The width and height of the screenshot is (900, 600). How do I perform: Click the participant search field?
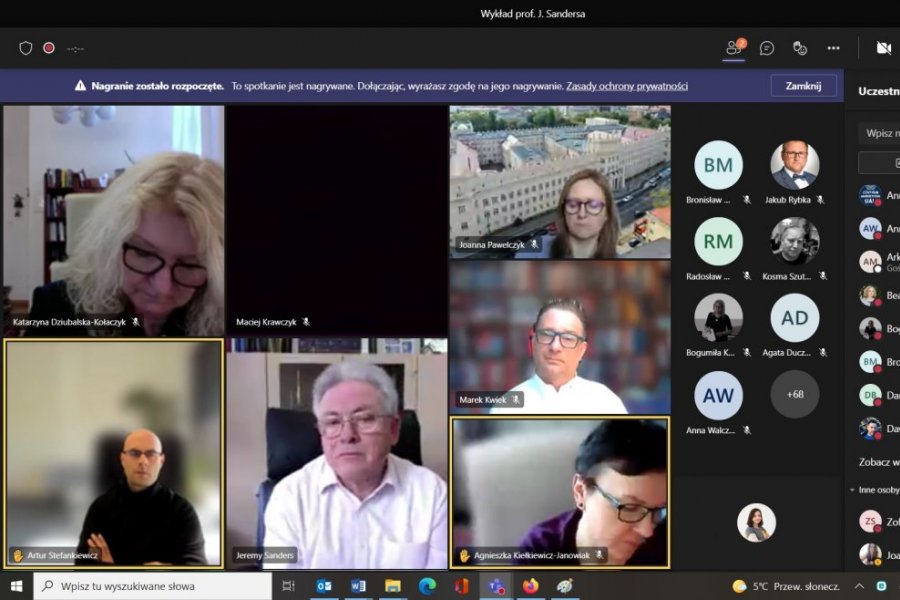click(x=880, y=133)
